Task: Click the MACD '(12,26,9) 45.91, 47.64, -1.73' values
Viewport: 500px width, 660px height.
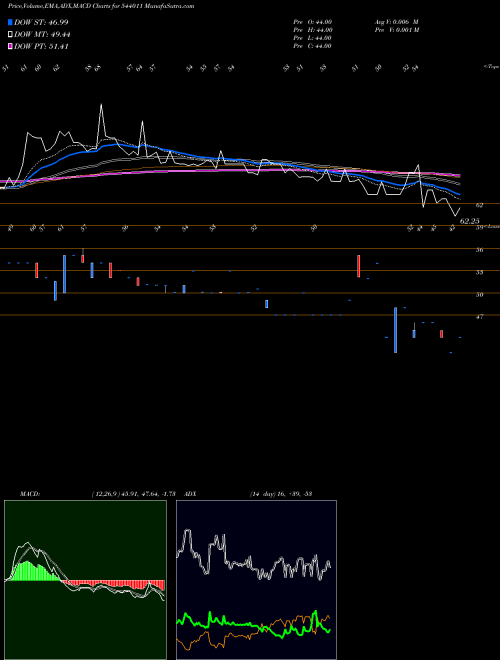Action: click(136, 494)
